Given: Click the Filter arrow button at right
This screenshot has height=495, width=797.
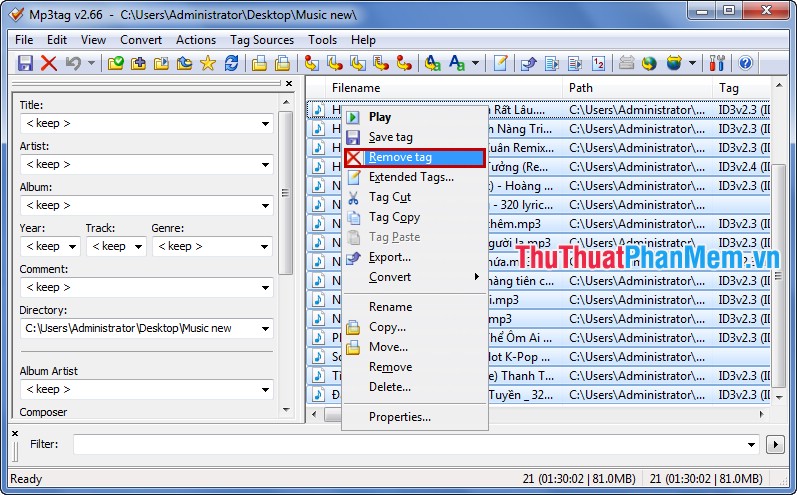Looking at the screenshot, I should (x=775, y=445).
